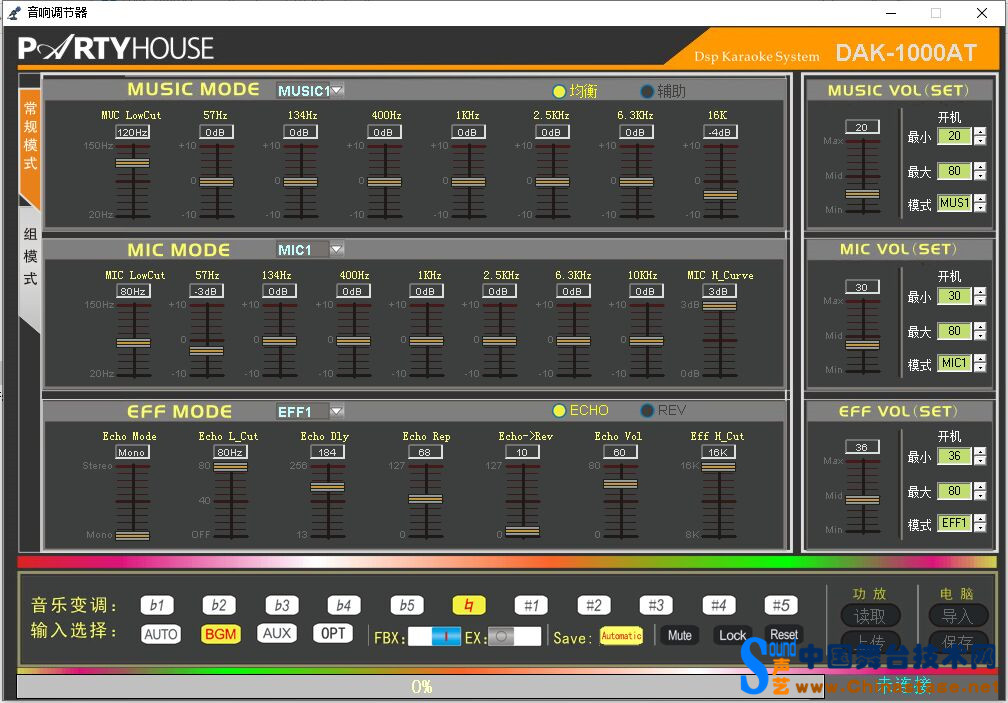1008x703 pixels.
Task: Toggle the FBX feedback switch
Action: coord(434,637)
